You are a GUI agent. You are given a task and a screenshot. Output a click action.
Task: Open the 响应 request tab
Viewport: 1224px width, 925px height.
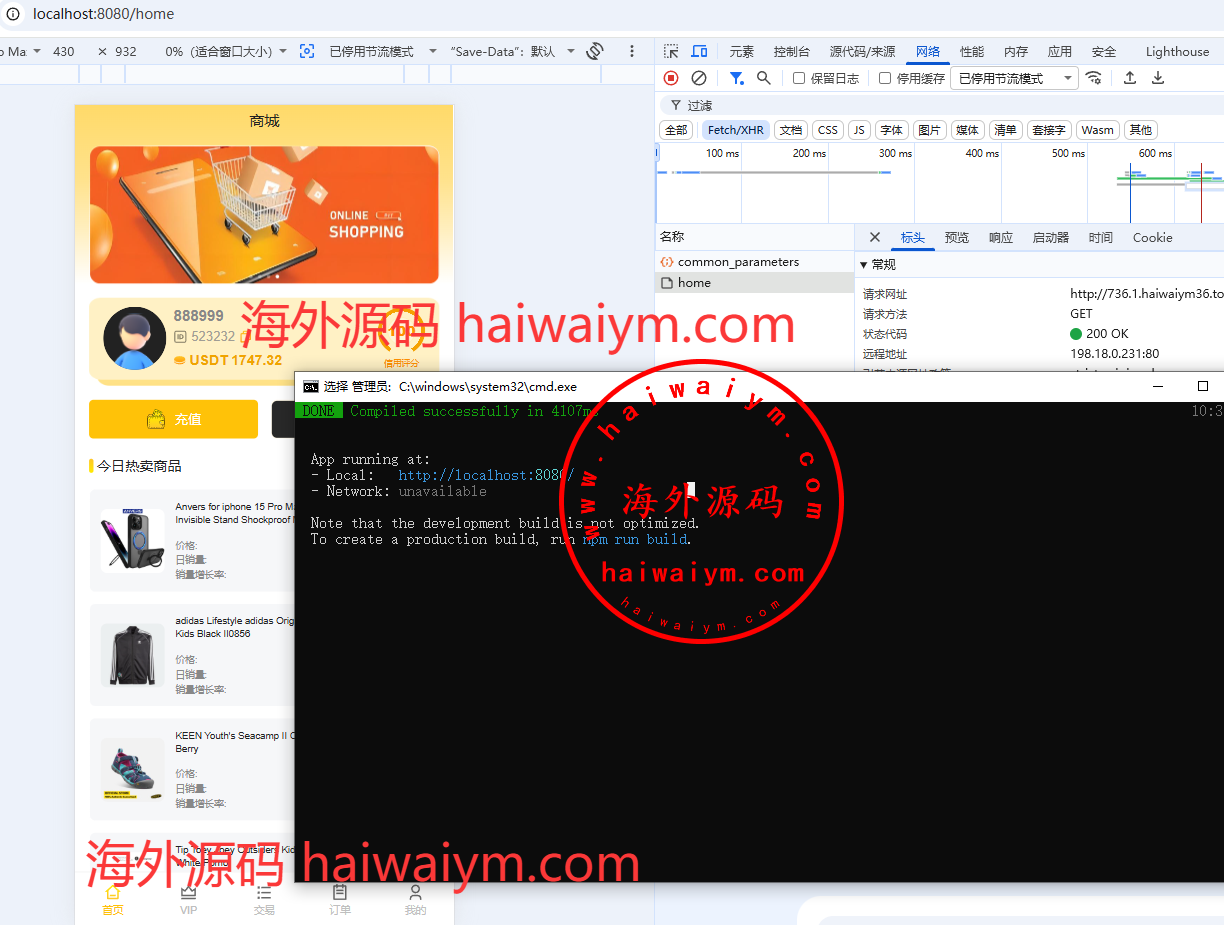[x=1001, y=237]
